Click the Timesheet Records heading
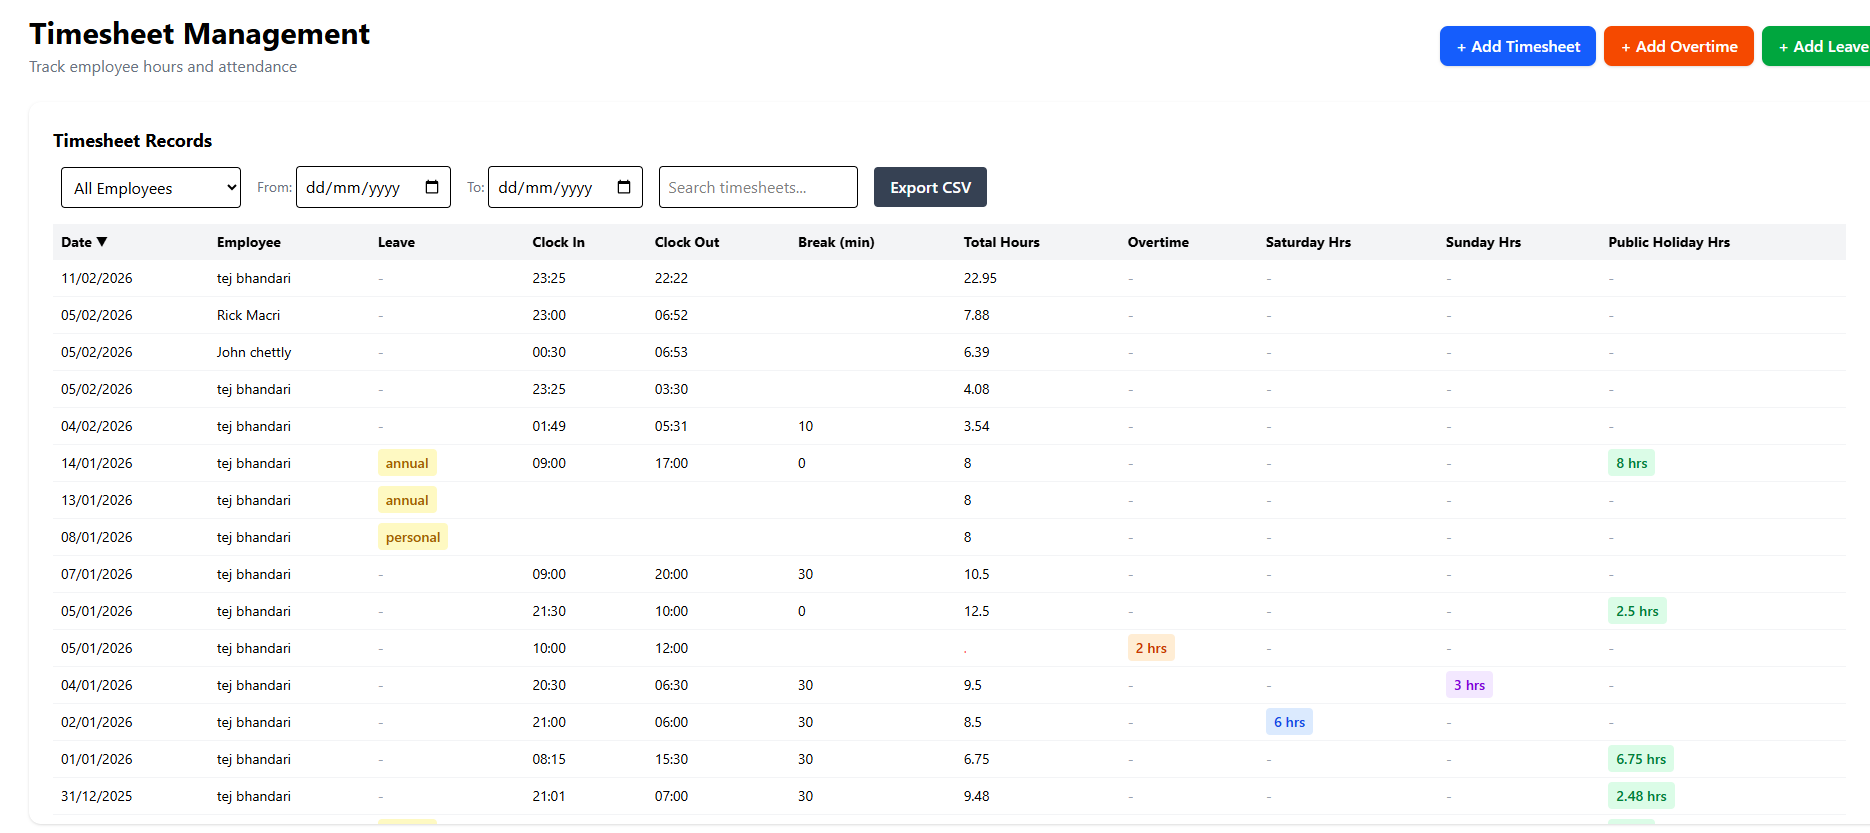This screenshot has width=1870, height=833. pos(133,141)
